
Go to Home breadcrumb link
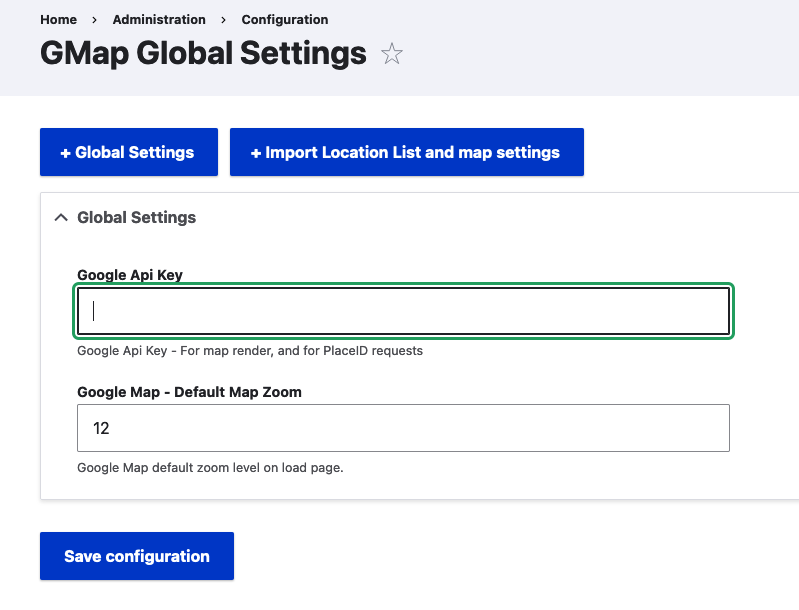click(x=59, y=19)
